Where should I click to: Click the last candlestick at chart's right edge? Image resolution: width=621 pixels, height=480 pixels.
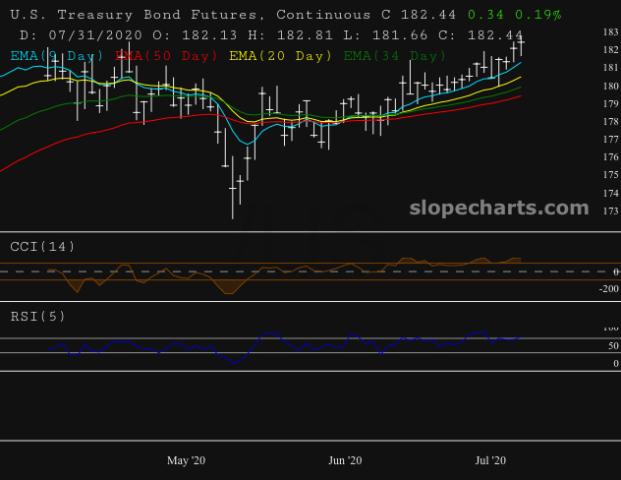click(x=521, y=42)
